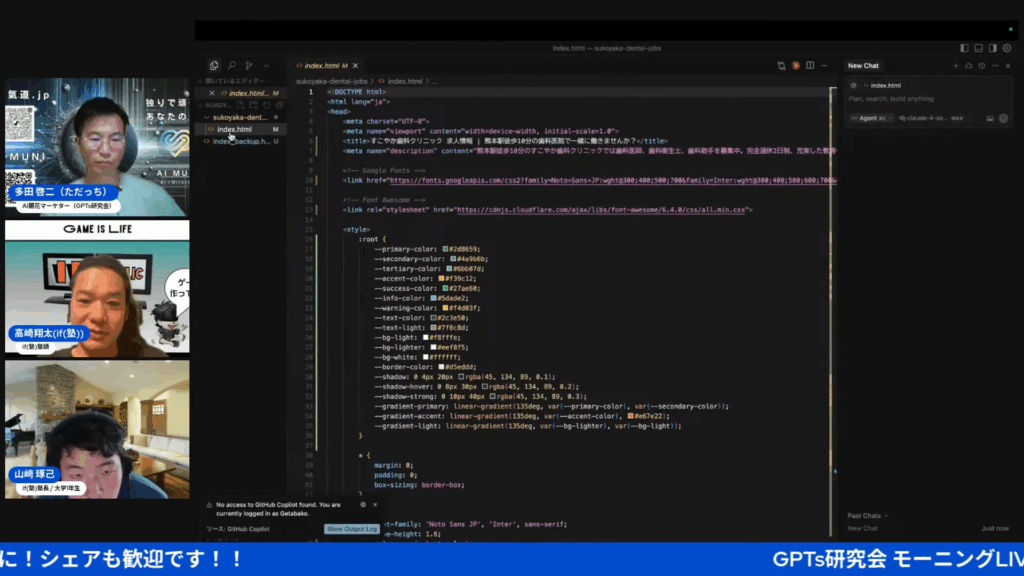Select the index.html editor tab
This screenshot has height=576, width=1024.
point(322,65)
